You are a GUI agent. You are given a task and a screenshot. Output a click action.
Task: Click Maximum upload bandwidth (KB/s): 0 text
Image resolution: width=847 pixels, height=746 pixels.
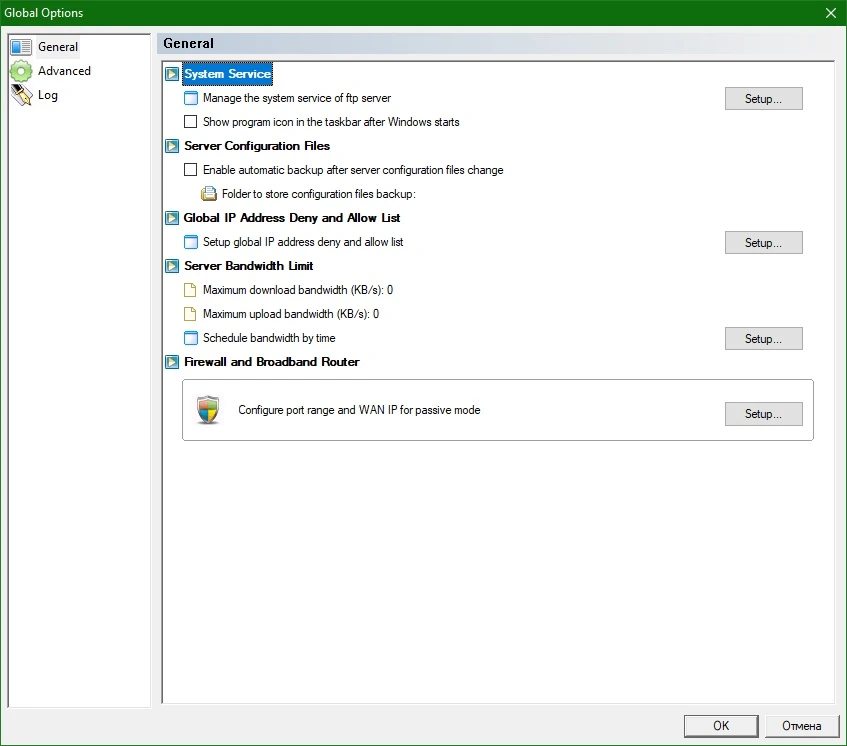pyautogui.click(x=291, y=314)
